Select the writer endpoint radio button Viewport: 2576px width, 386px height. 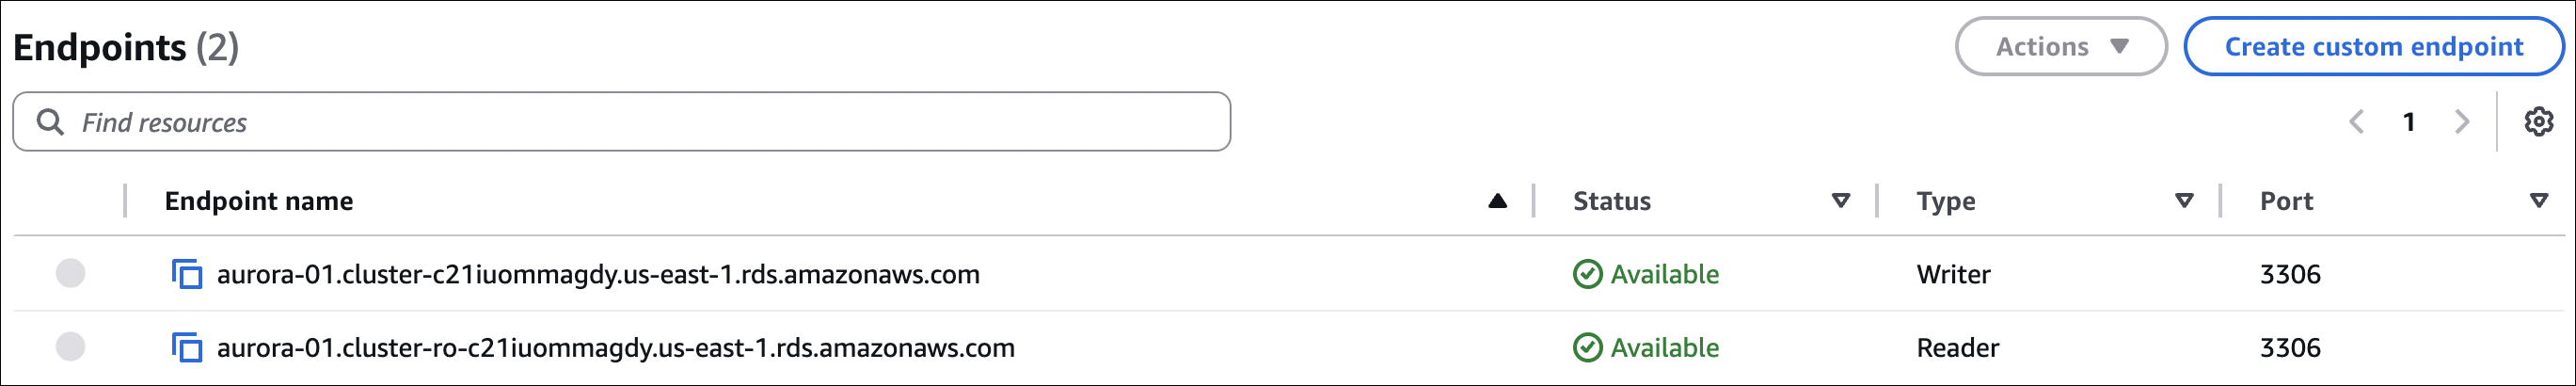(x=70, y=273)
